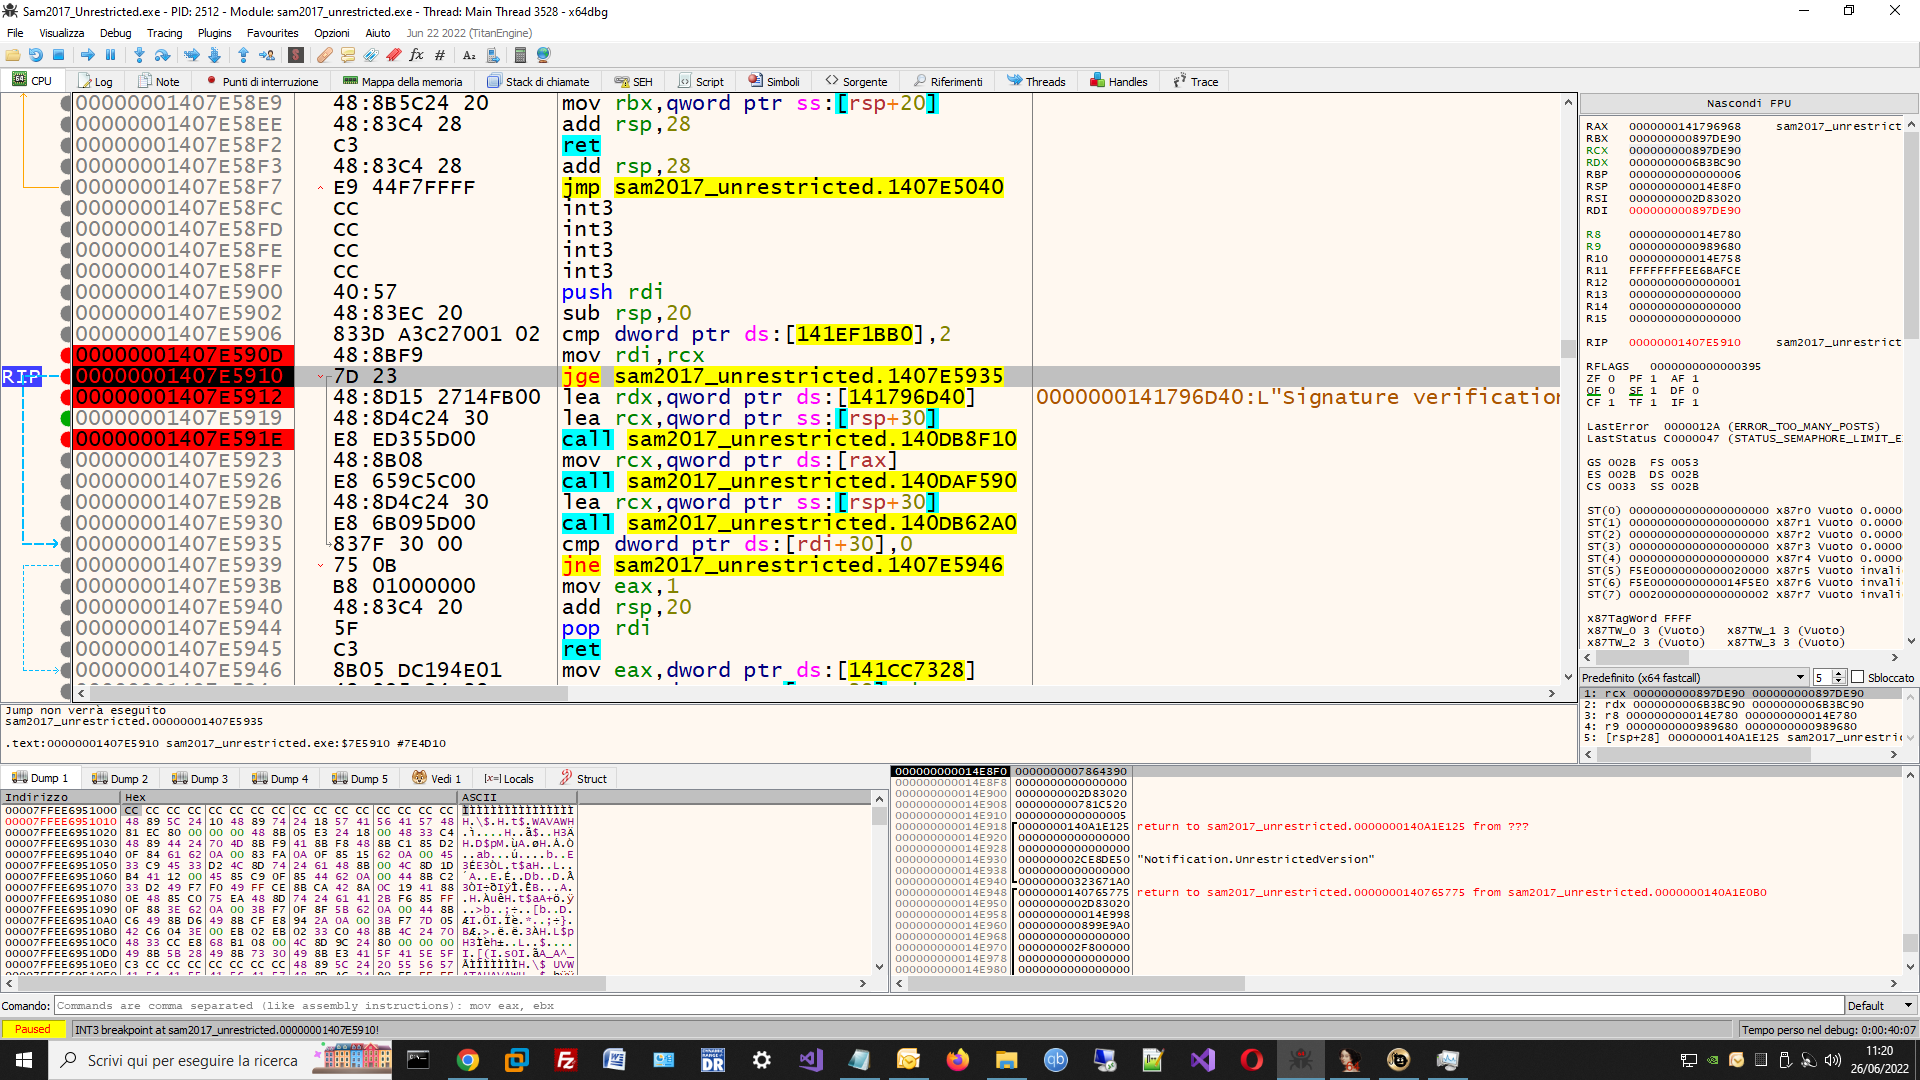
Task: Click the Step over toolbar icon
Action: click(x=163, y=55)
